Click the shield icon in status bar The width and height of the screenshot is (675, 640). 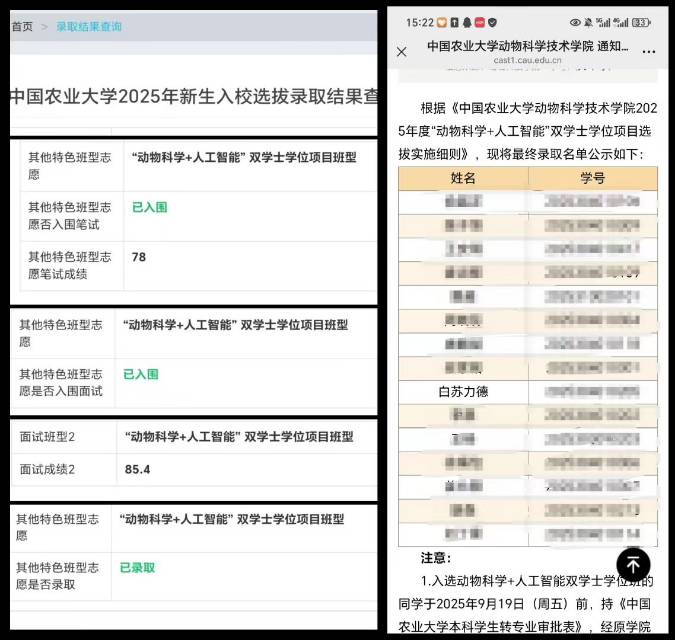tap(492, 22)
